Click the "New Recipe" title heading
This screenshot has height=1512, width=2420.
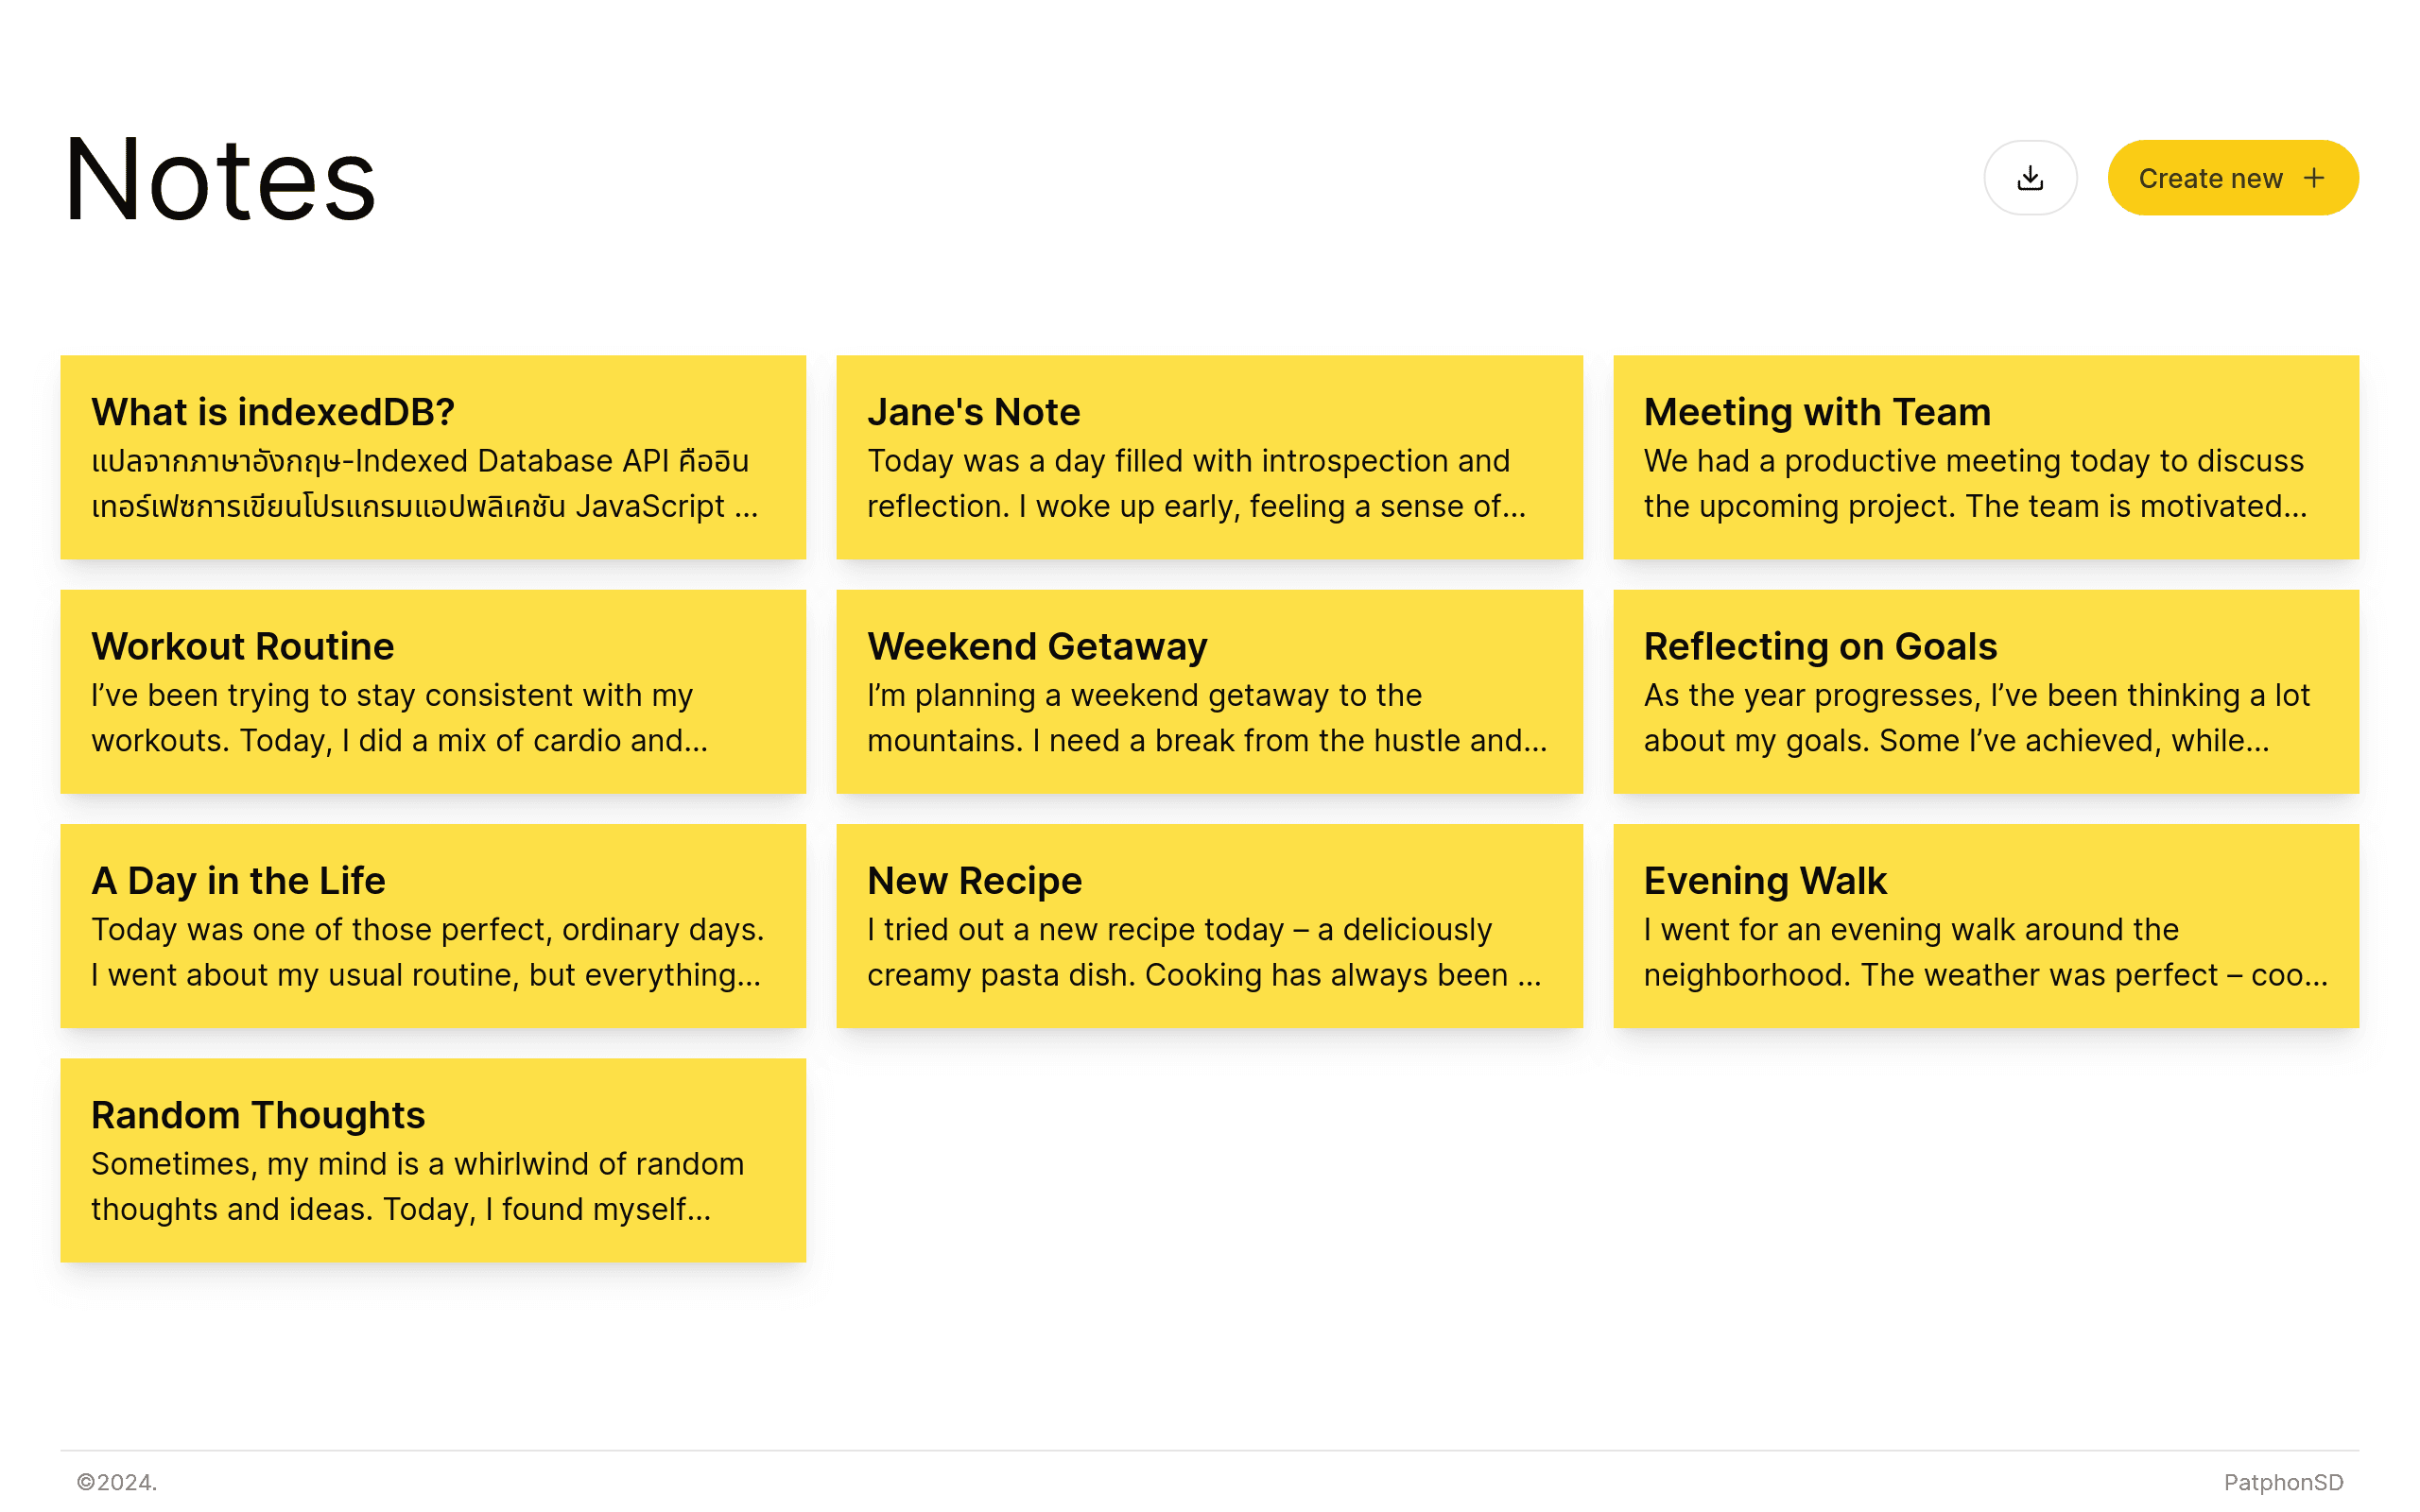pos(974,881)
